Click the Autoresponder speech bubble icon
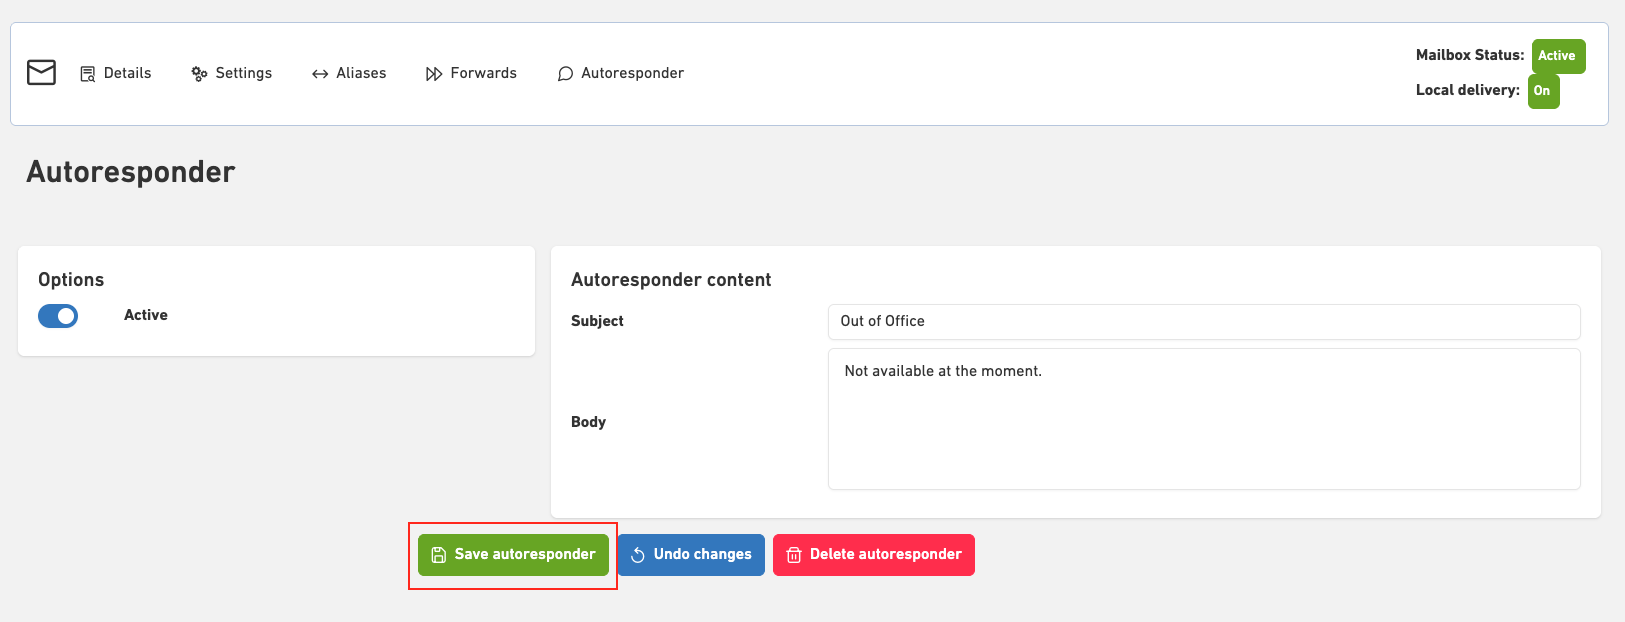 (x=565, y=74)
